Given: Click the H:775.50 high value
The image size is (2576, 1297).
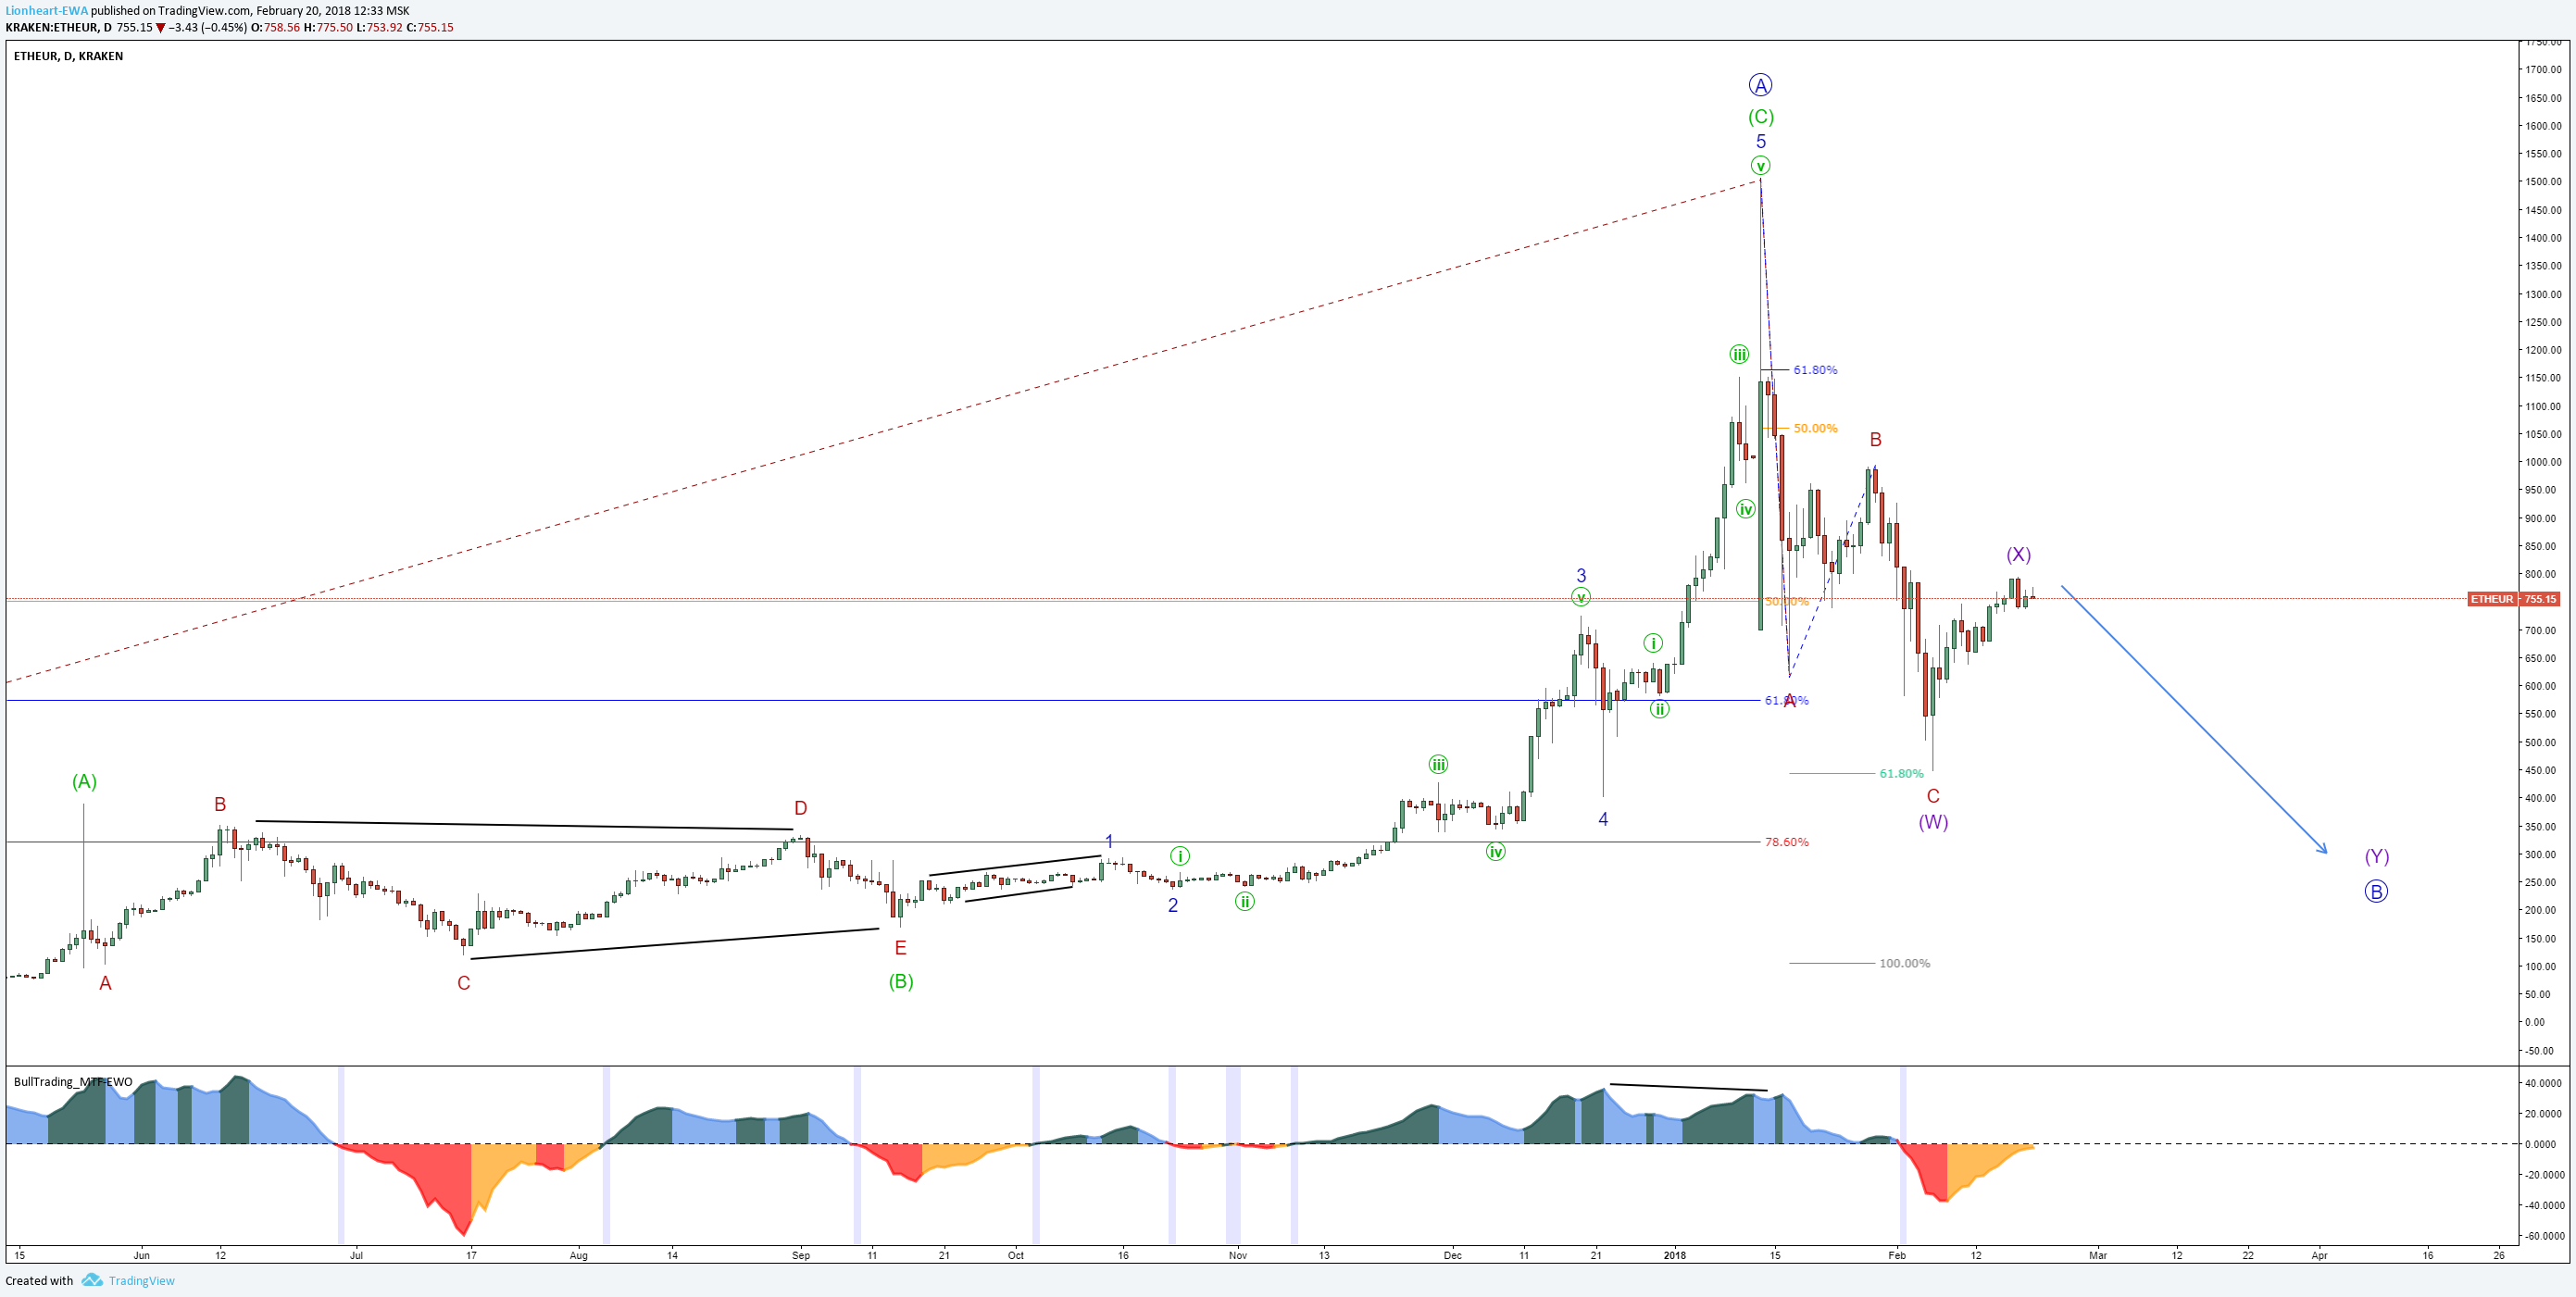Looking at the screenshot, I should [328, 27].
